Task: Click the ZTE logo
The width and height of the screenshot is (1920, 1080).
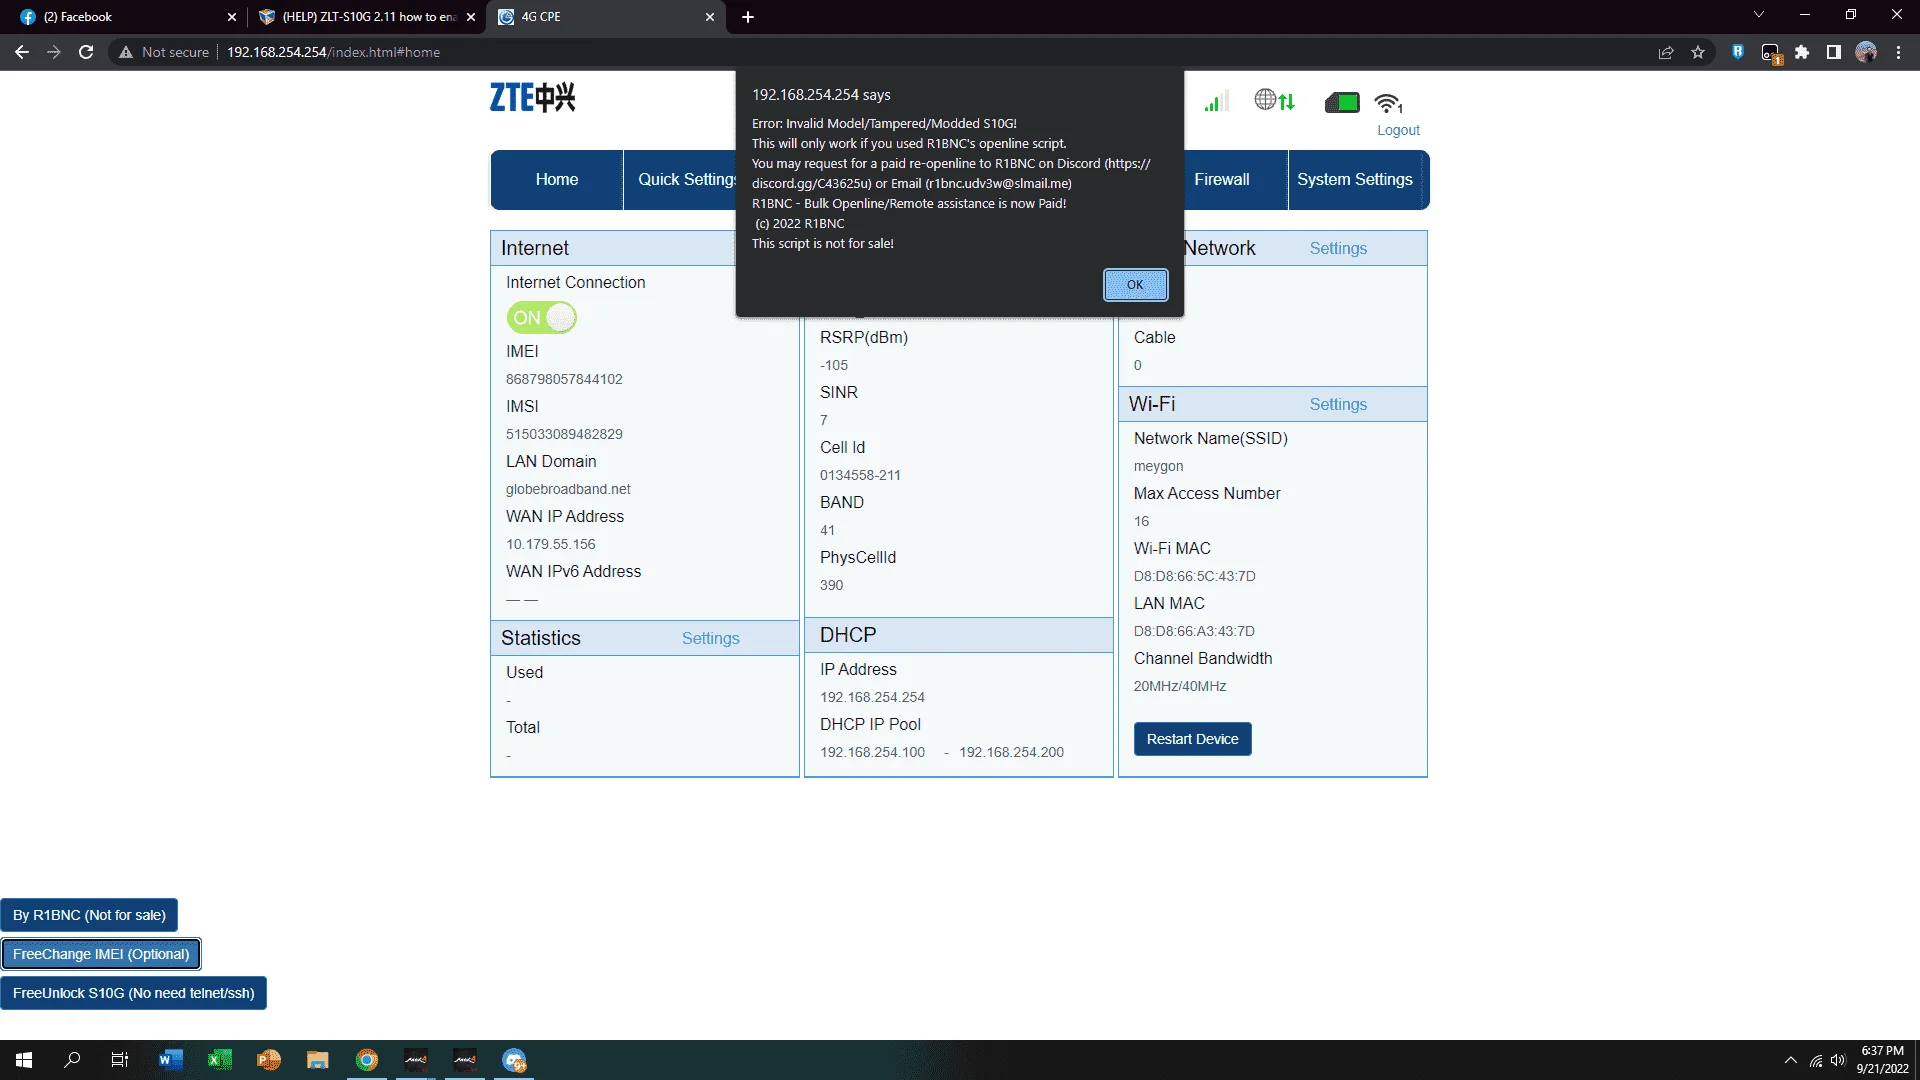Action: point(532,97)
